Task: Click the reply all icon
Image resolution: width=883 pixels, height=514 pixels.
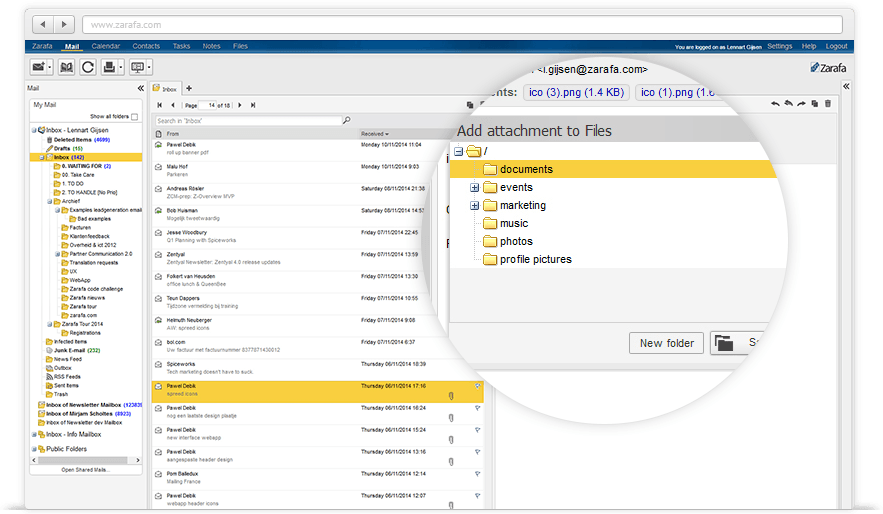Action: 788,104
